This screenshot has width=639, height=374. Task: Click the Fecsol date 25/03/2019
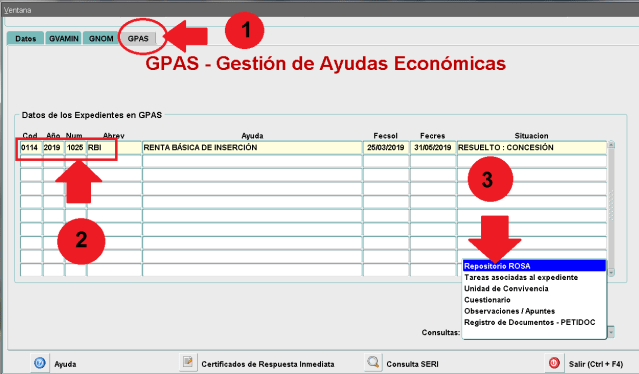click(386, 147)
